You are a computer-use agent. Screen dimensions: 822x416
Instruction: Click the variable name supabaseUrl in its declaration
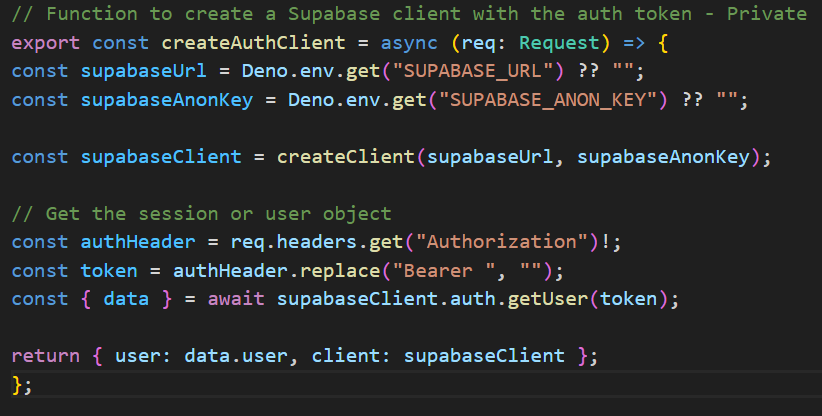click(143, 71)
